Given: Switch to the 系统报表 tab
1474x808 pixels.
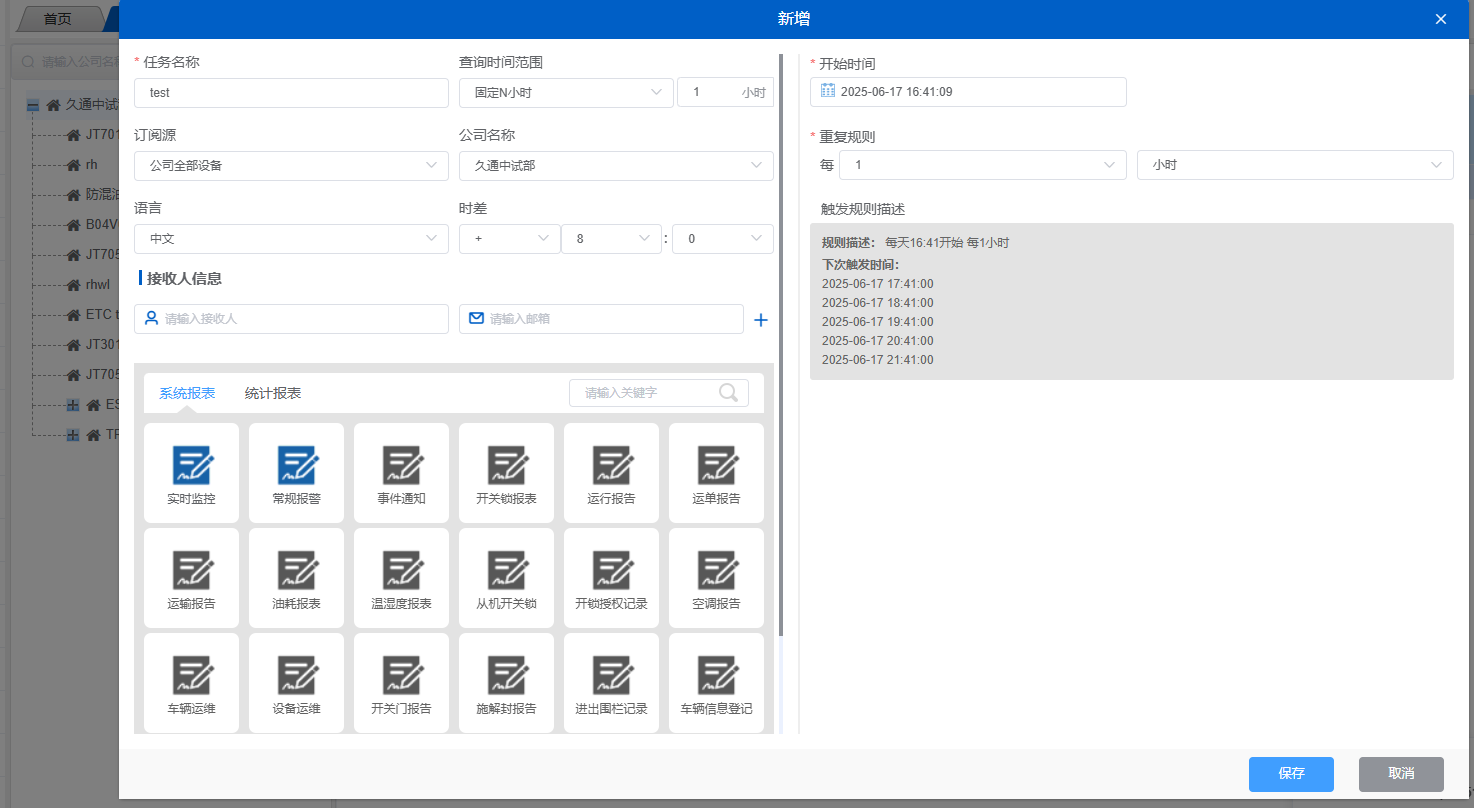Looking at the screenshot, I should pyautogui.click(x=187, y=393).
